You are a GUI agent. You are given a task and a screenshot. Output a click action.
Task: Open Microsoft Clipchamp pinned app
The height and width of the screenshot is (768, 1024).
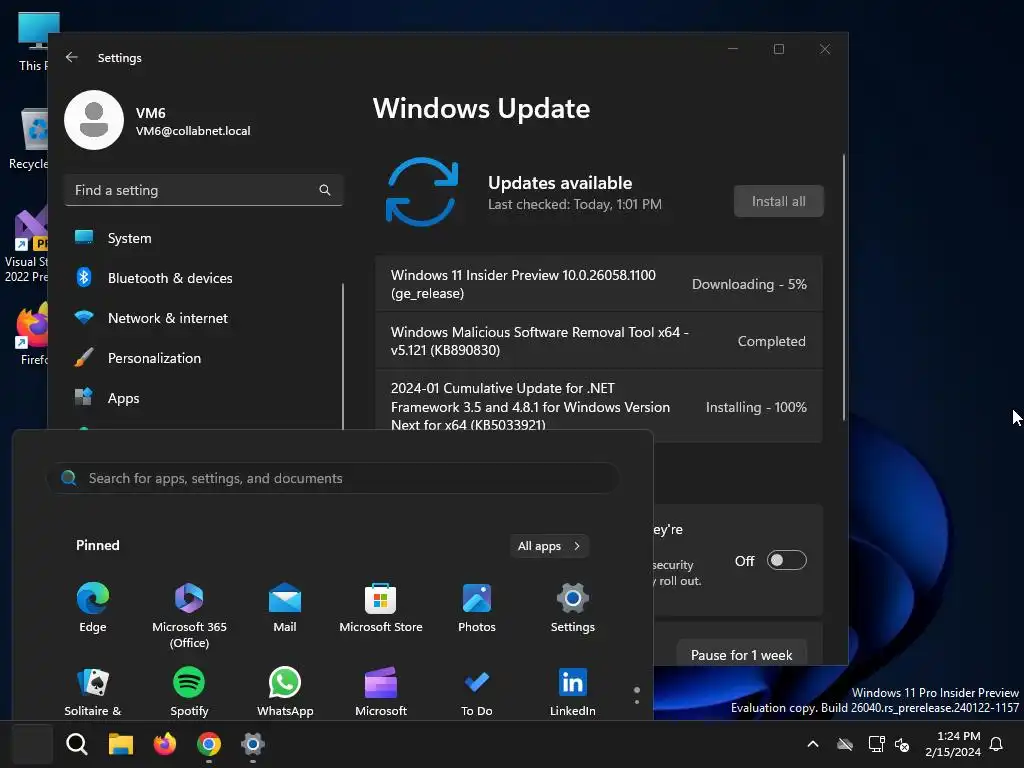(x=381, y=692)
